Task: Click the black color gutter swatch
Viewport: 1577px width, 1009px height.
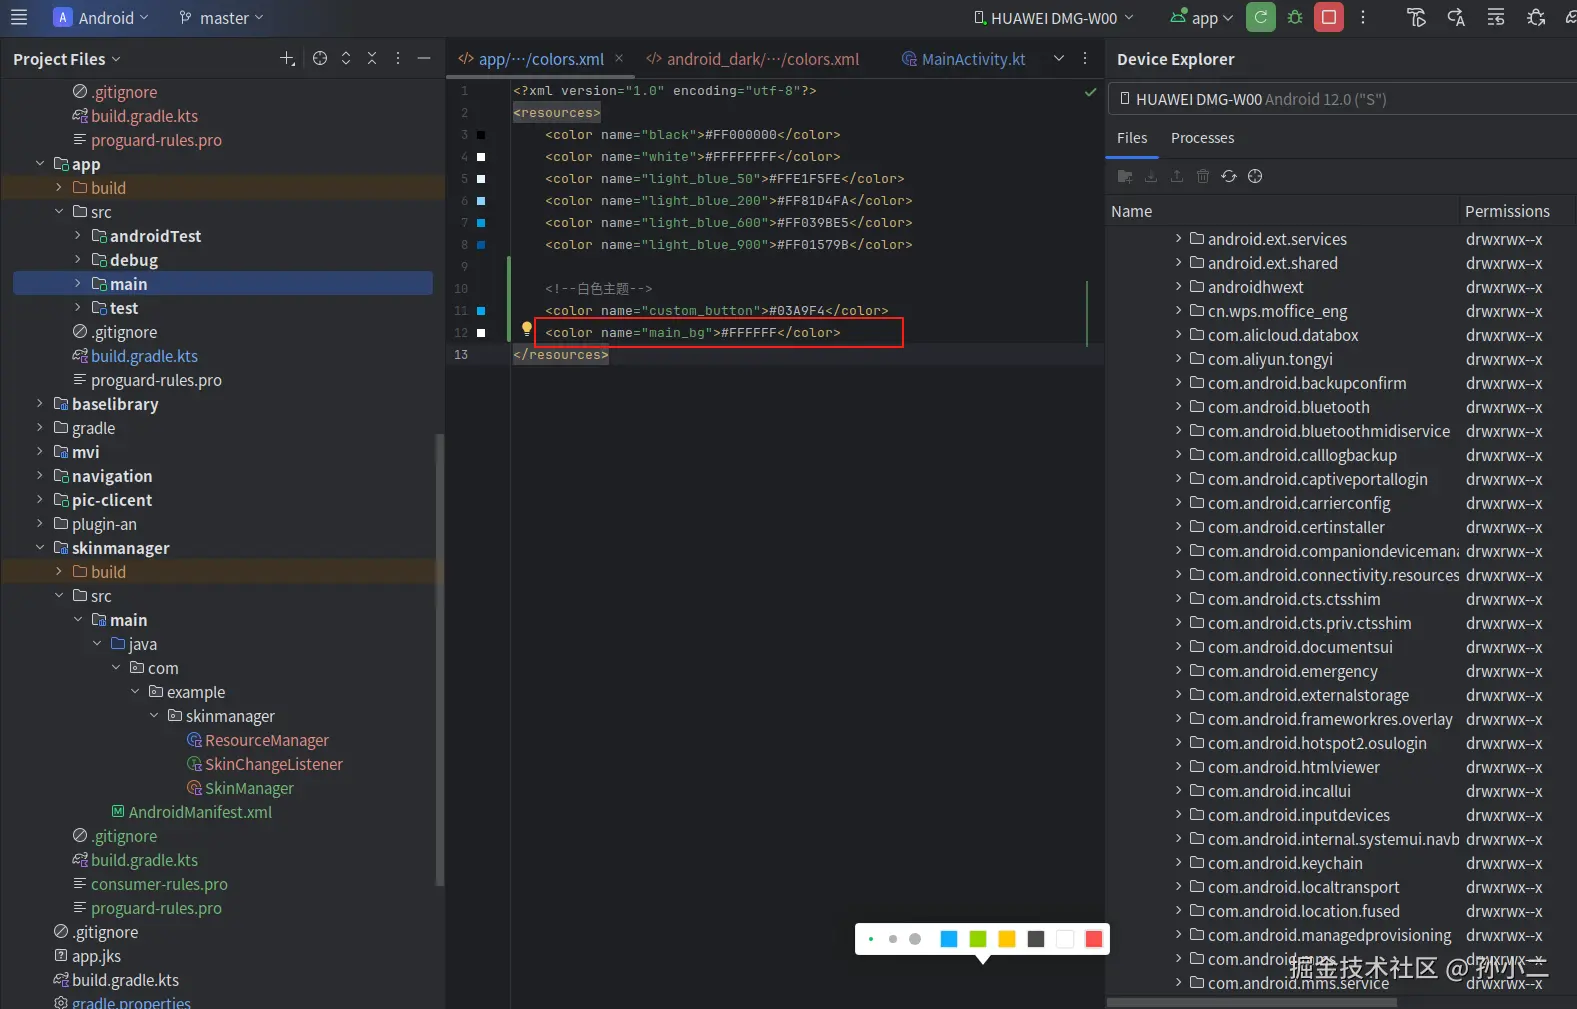Action: pyautogui.click(x=481, y=135)
